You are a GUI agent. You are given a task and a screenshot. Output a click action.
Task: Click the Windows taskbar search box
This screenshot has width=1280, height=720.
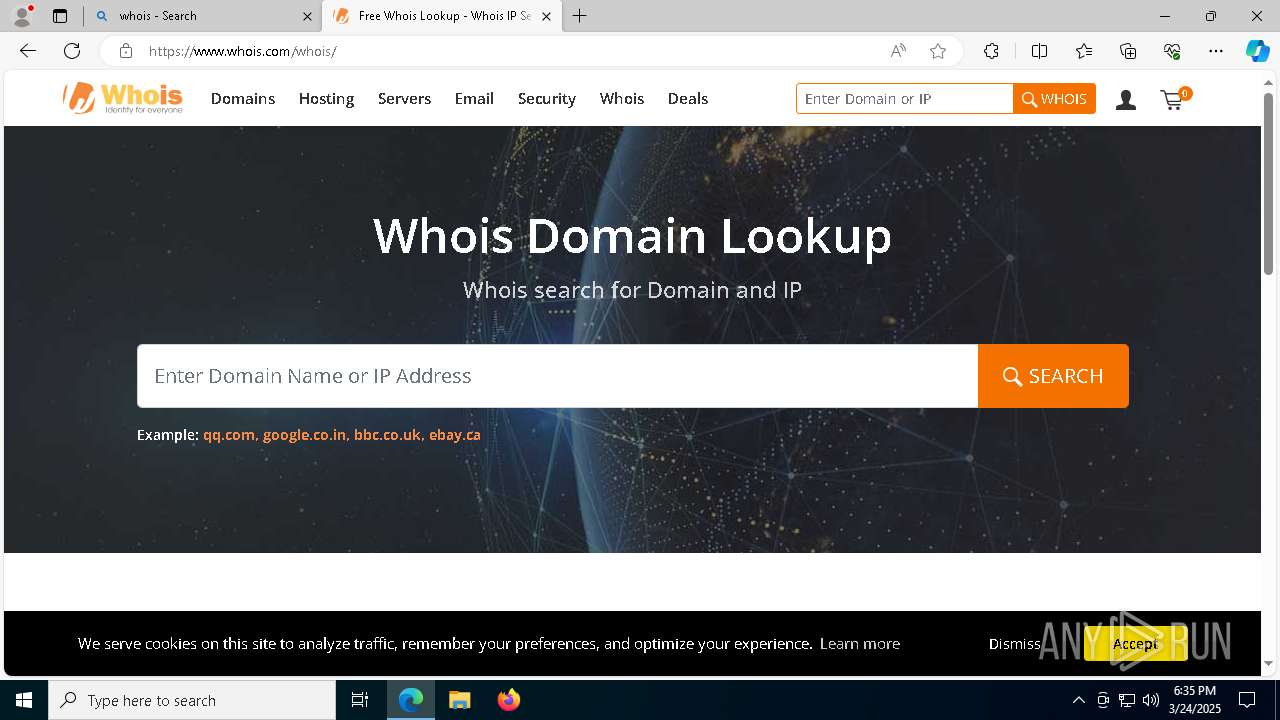(x=192, y=700)
